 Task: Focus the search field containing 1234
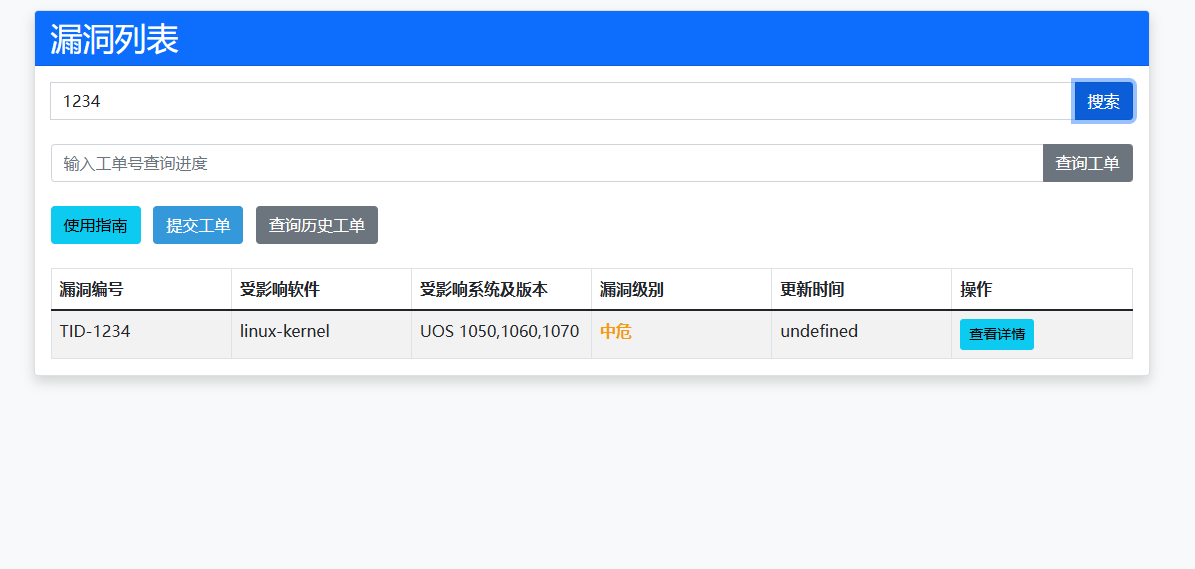[560, 101]
